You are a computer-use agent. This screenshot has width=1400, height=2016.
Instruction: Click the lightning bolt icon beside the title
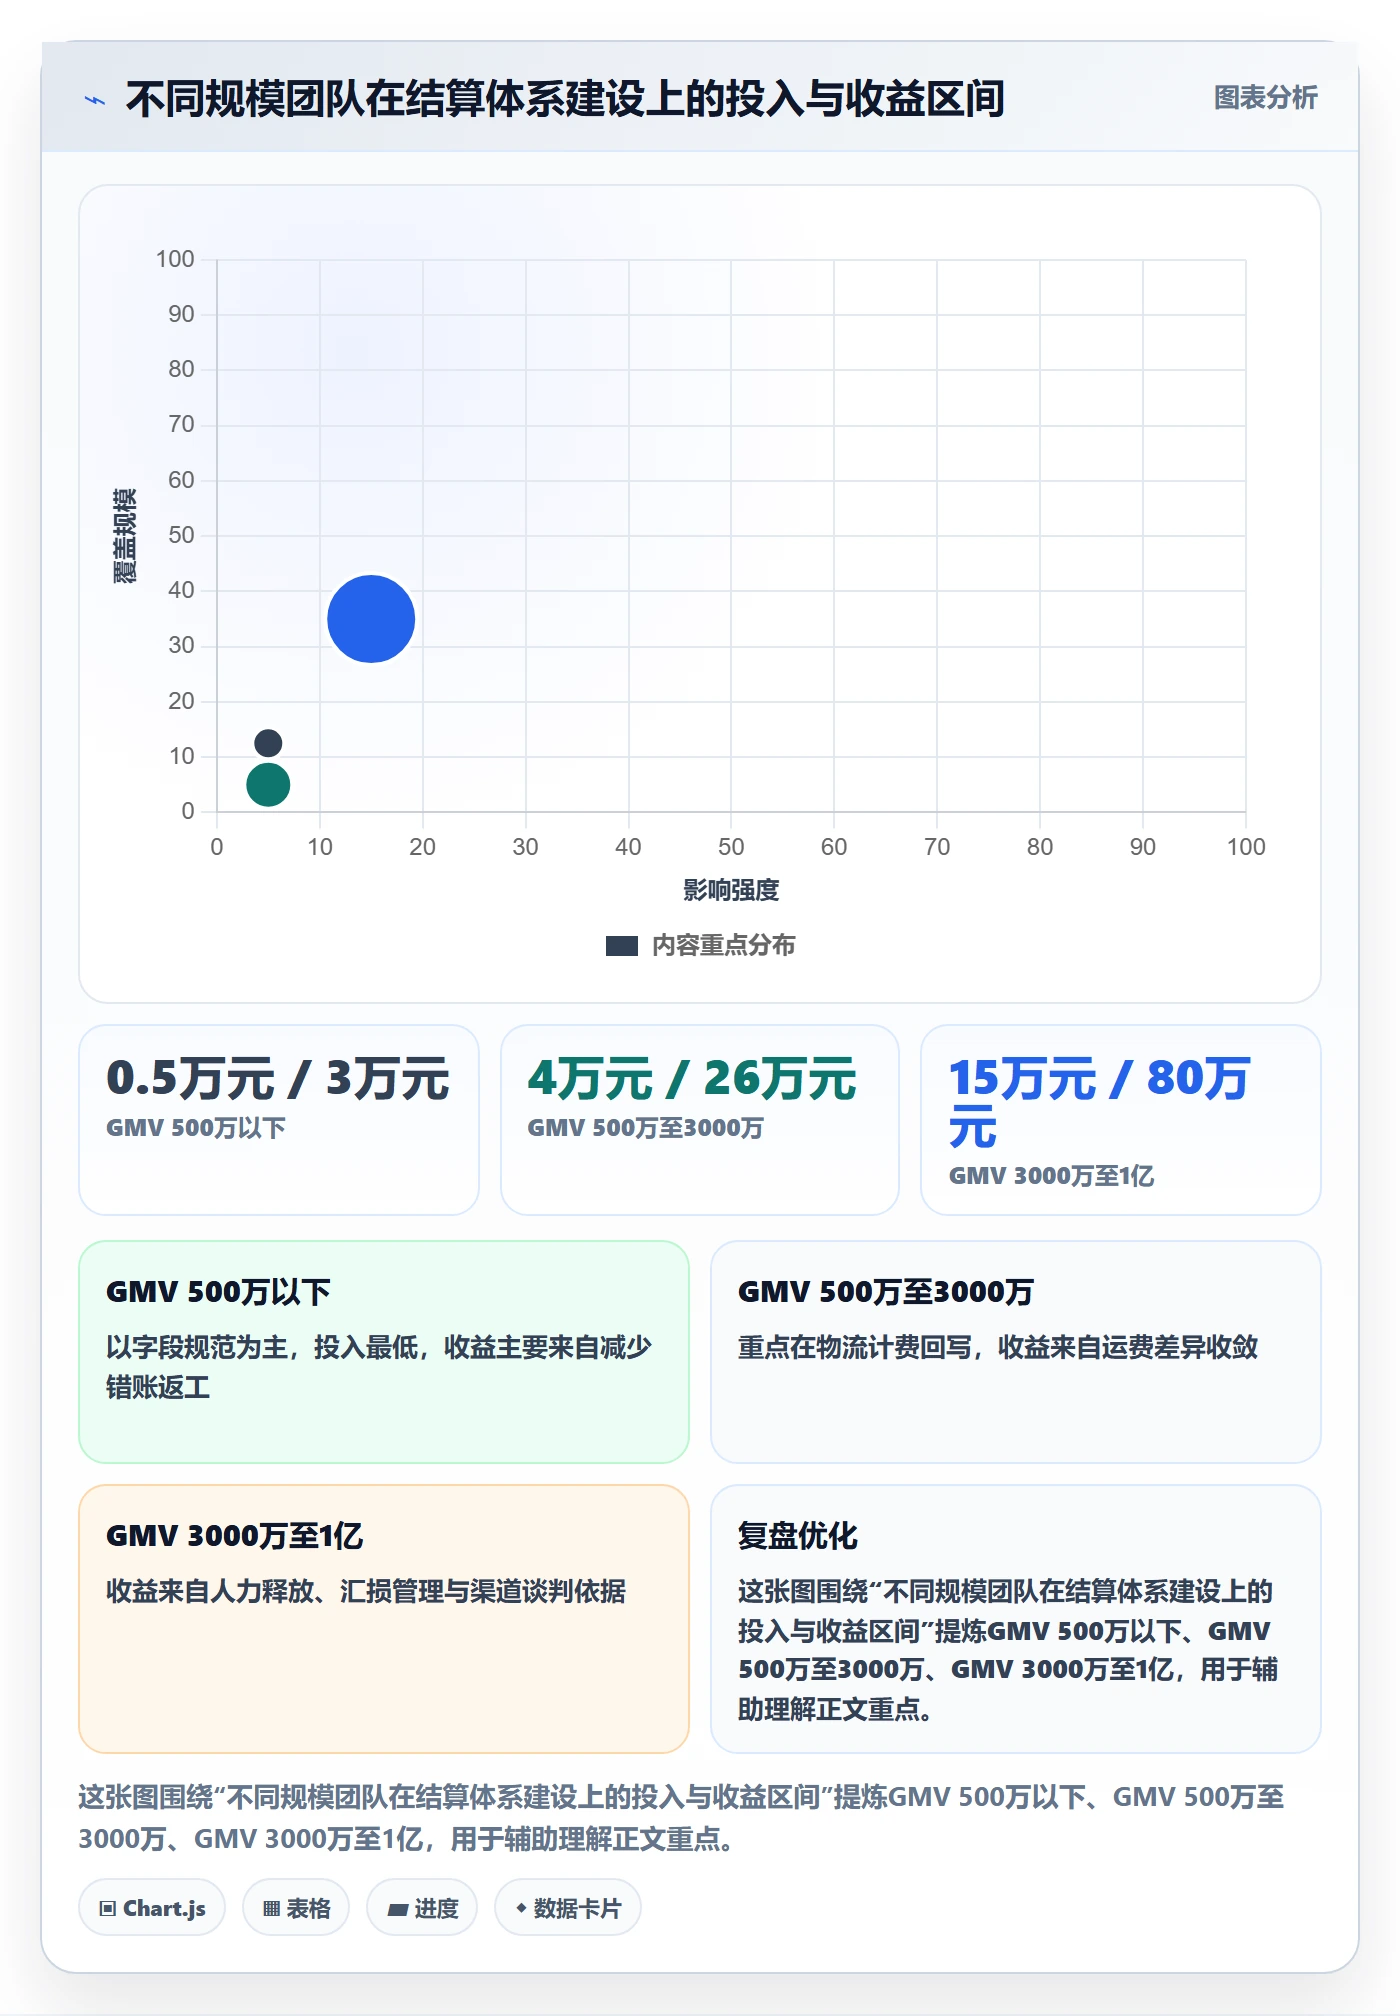95,100
